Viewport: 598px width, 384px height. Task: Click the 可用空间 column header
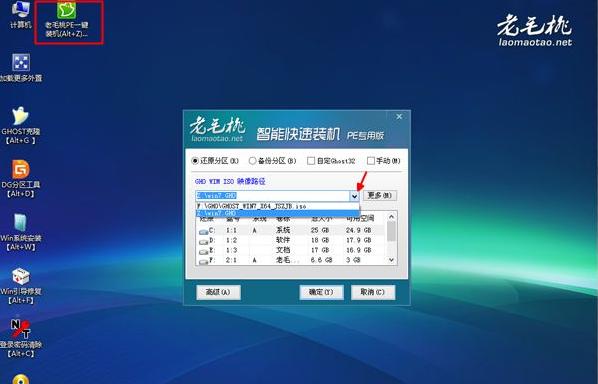(x=360, y=219)
